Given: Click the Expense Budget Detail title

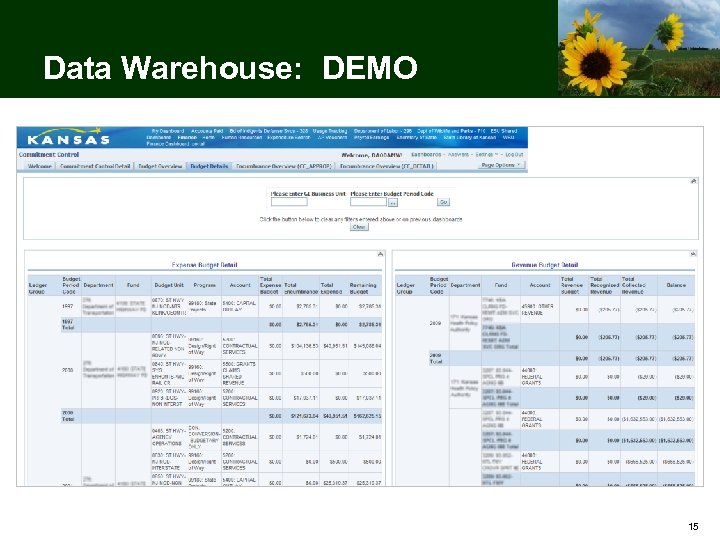Looking at the screenshot, I should pos(204,265).
